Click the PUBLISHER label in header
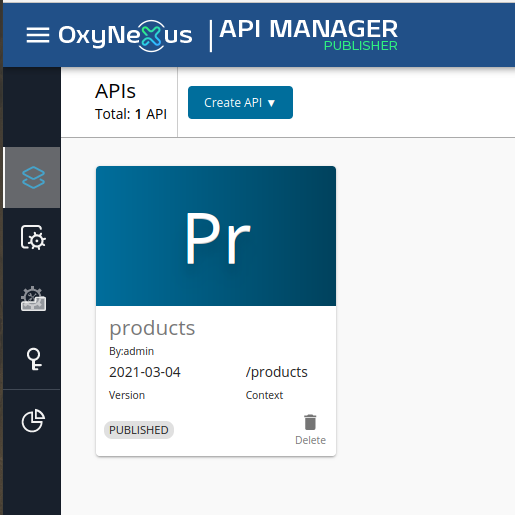 (x=361, y=46)
